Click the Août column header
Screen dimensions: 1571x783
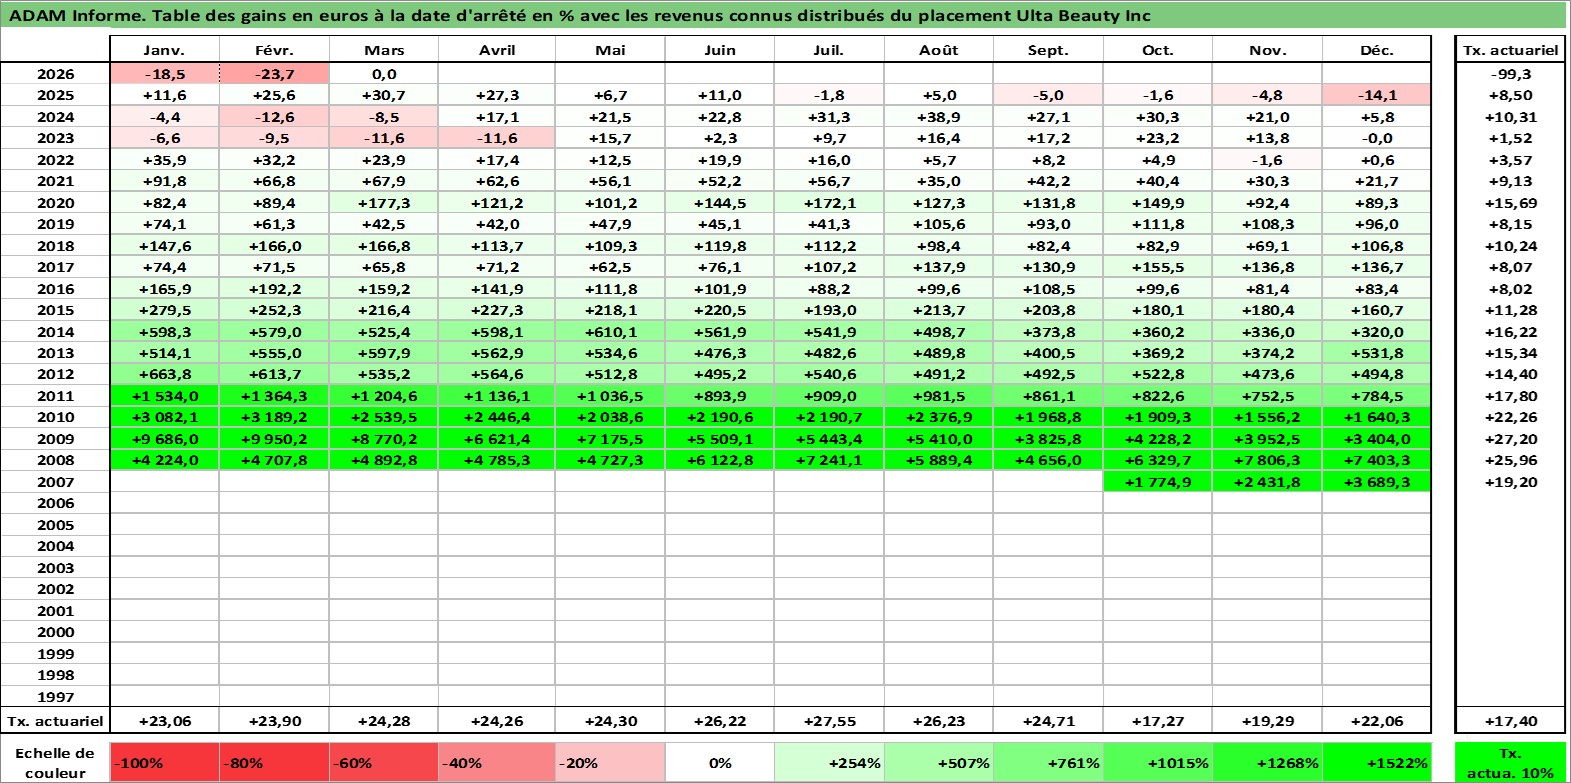(938, 50)
